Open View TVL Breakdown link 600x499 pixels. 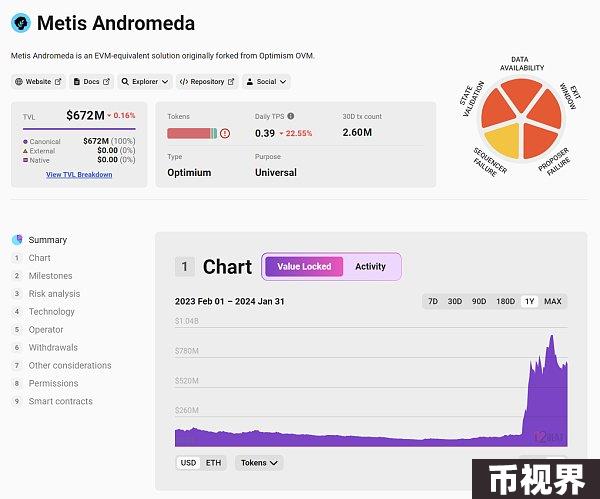(79, 174)
